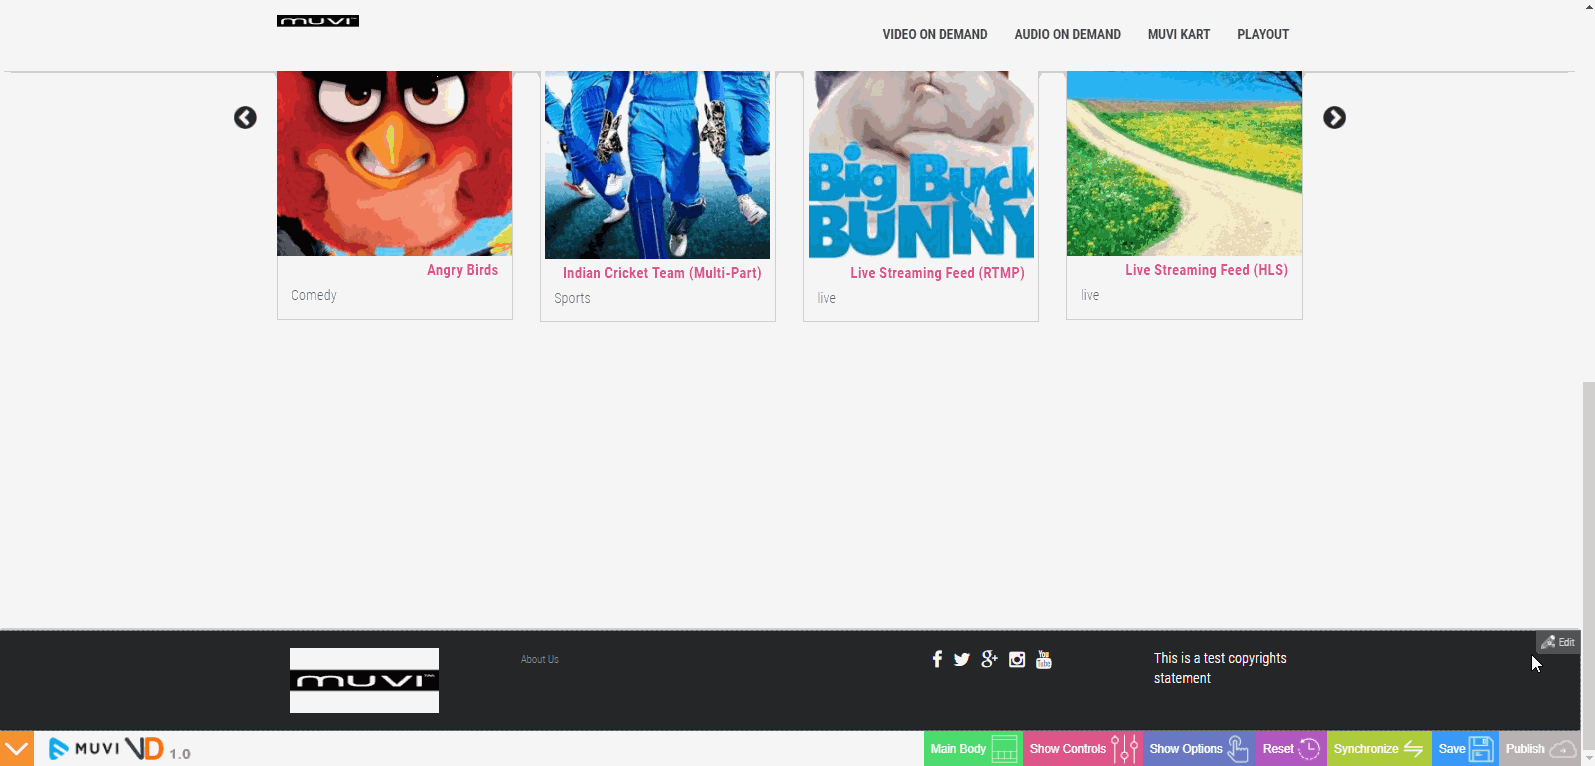
Task: Open the YouTube social icon
Action: pyautogui.click(x=1044, y=659)
